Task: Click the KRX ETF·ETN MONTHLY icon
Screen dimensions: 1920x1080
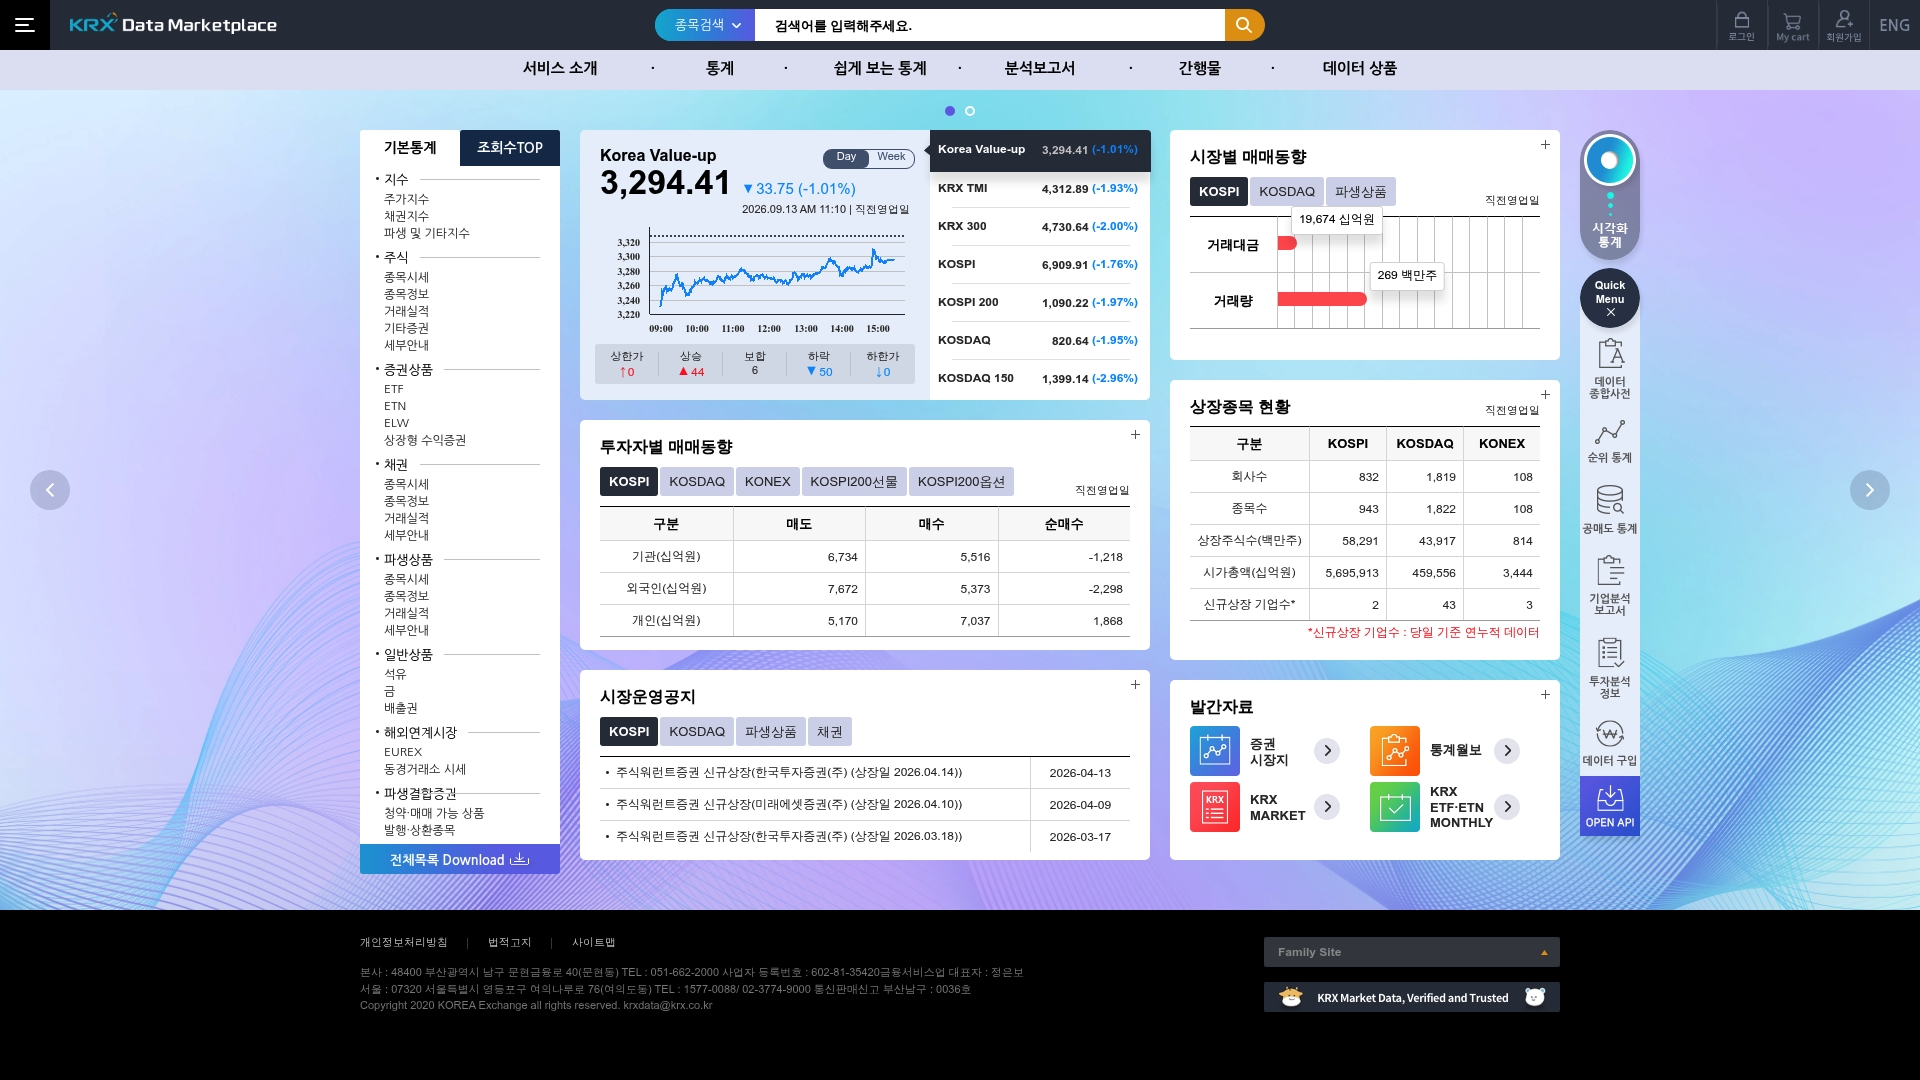Action: [1395, 807]
